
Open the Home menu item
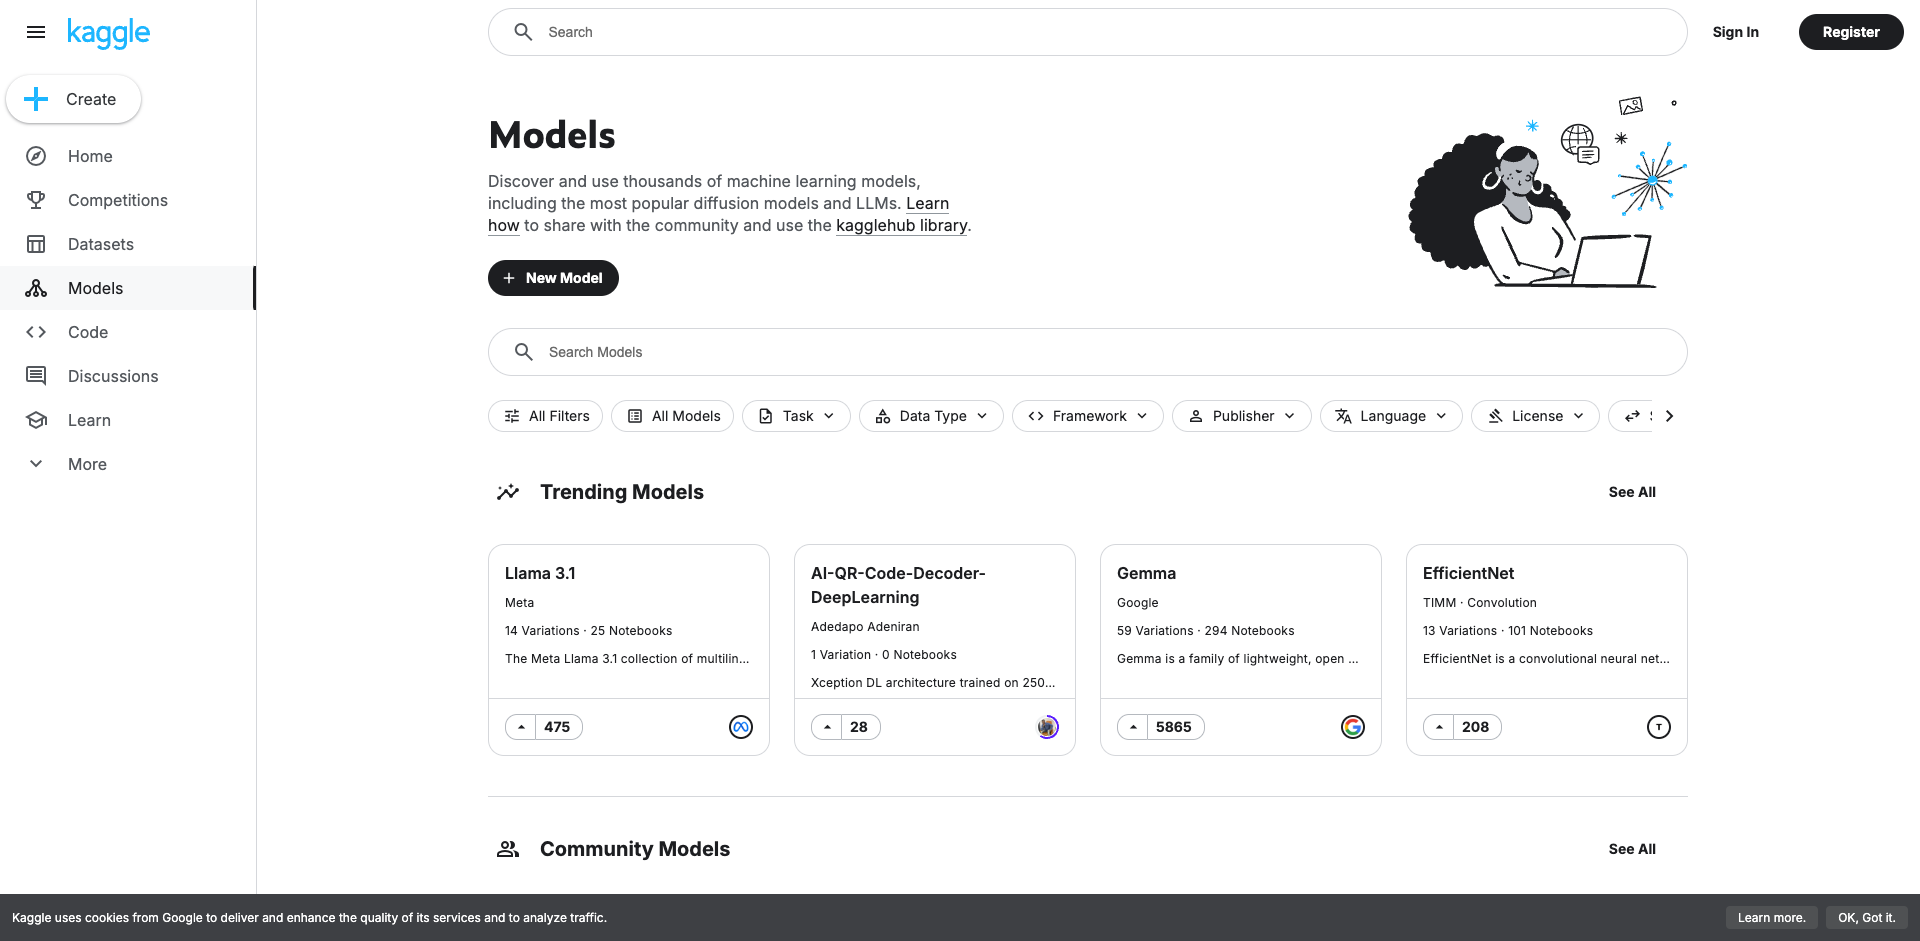pos(89,156)
